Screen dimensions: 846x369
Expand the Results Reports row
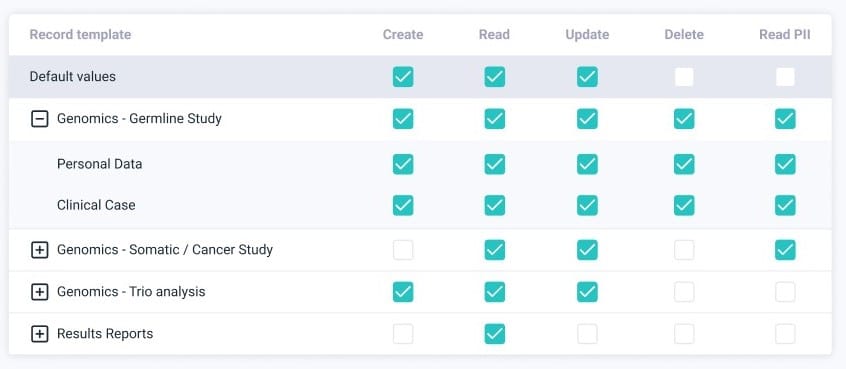tap(39, 334)
